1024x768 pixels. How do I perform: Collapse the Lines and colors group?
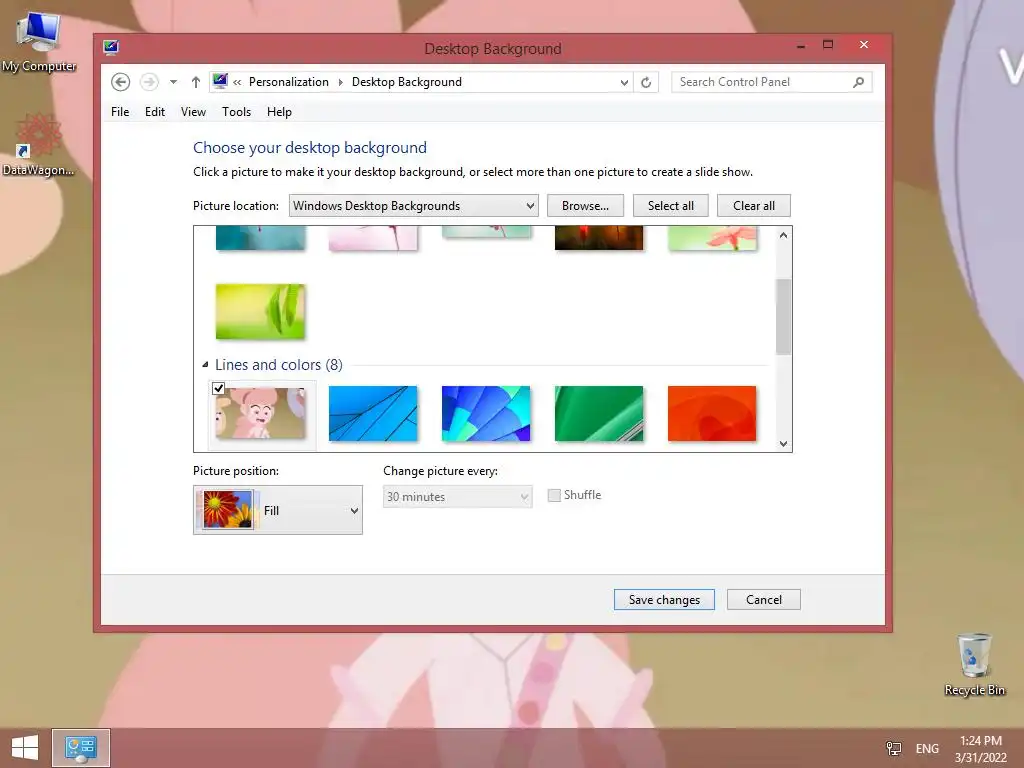(205, 364)
